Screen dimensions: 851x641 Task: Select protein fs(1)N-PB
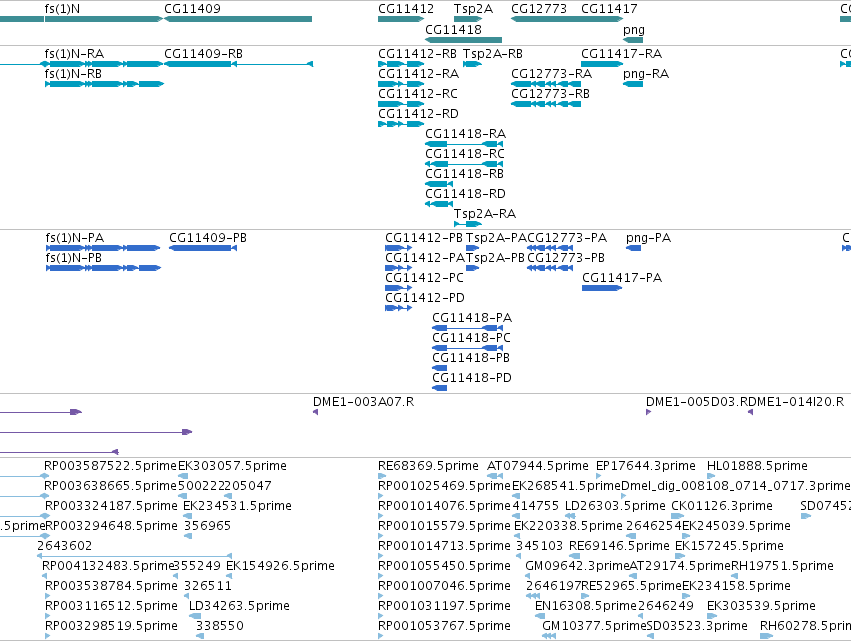[x=103, y=268]
